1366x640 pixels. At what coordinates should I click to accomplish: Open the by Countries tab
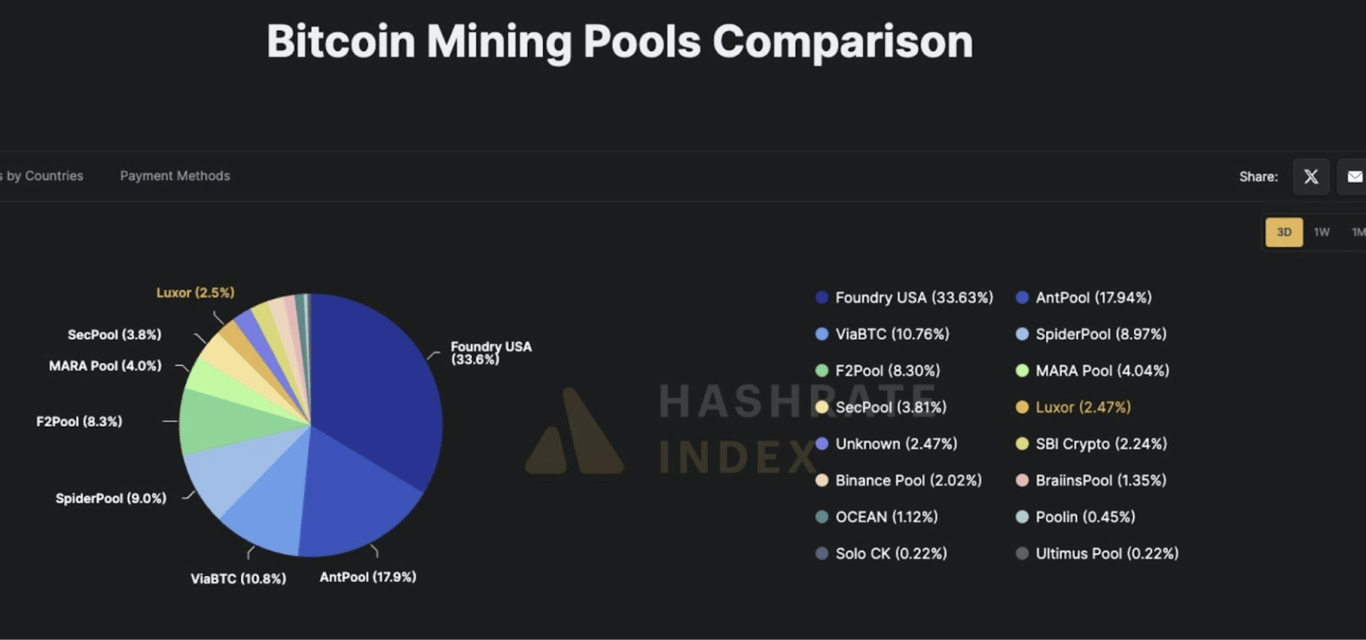point(40,175)
